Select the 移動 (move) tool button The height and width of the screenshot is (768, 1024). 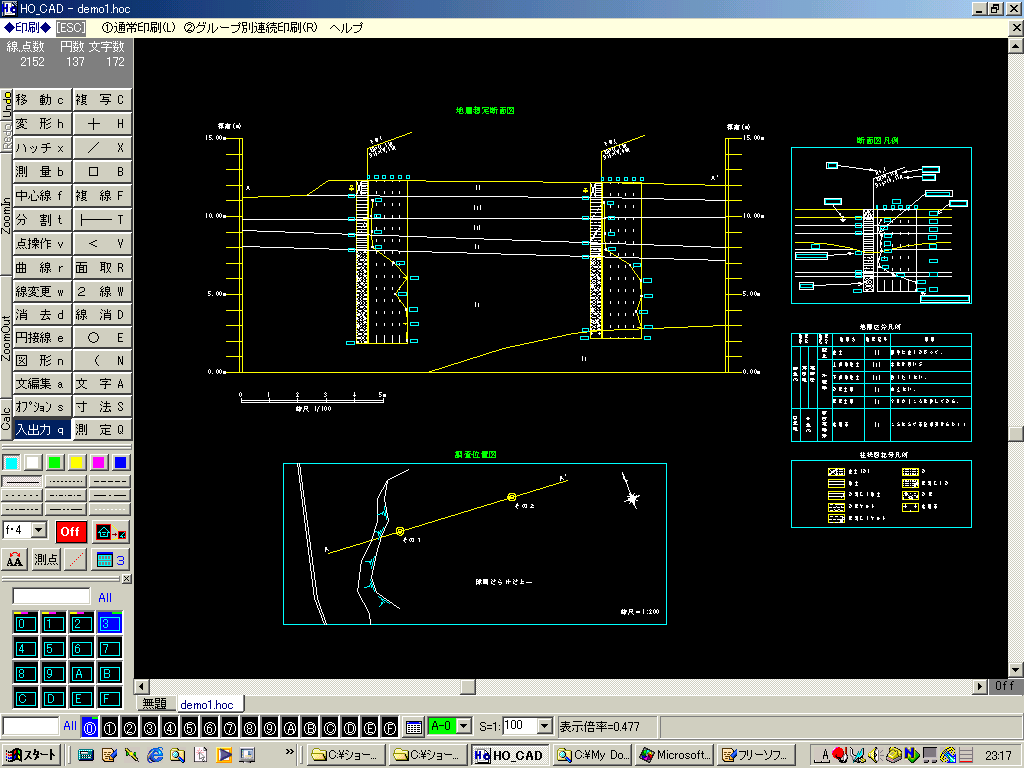pyautogui.click(x=42, y=100)
